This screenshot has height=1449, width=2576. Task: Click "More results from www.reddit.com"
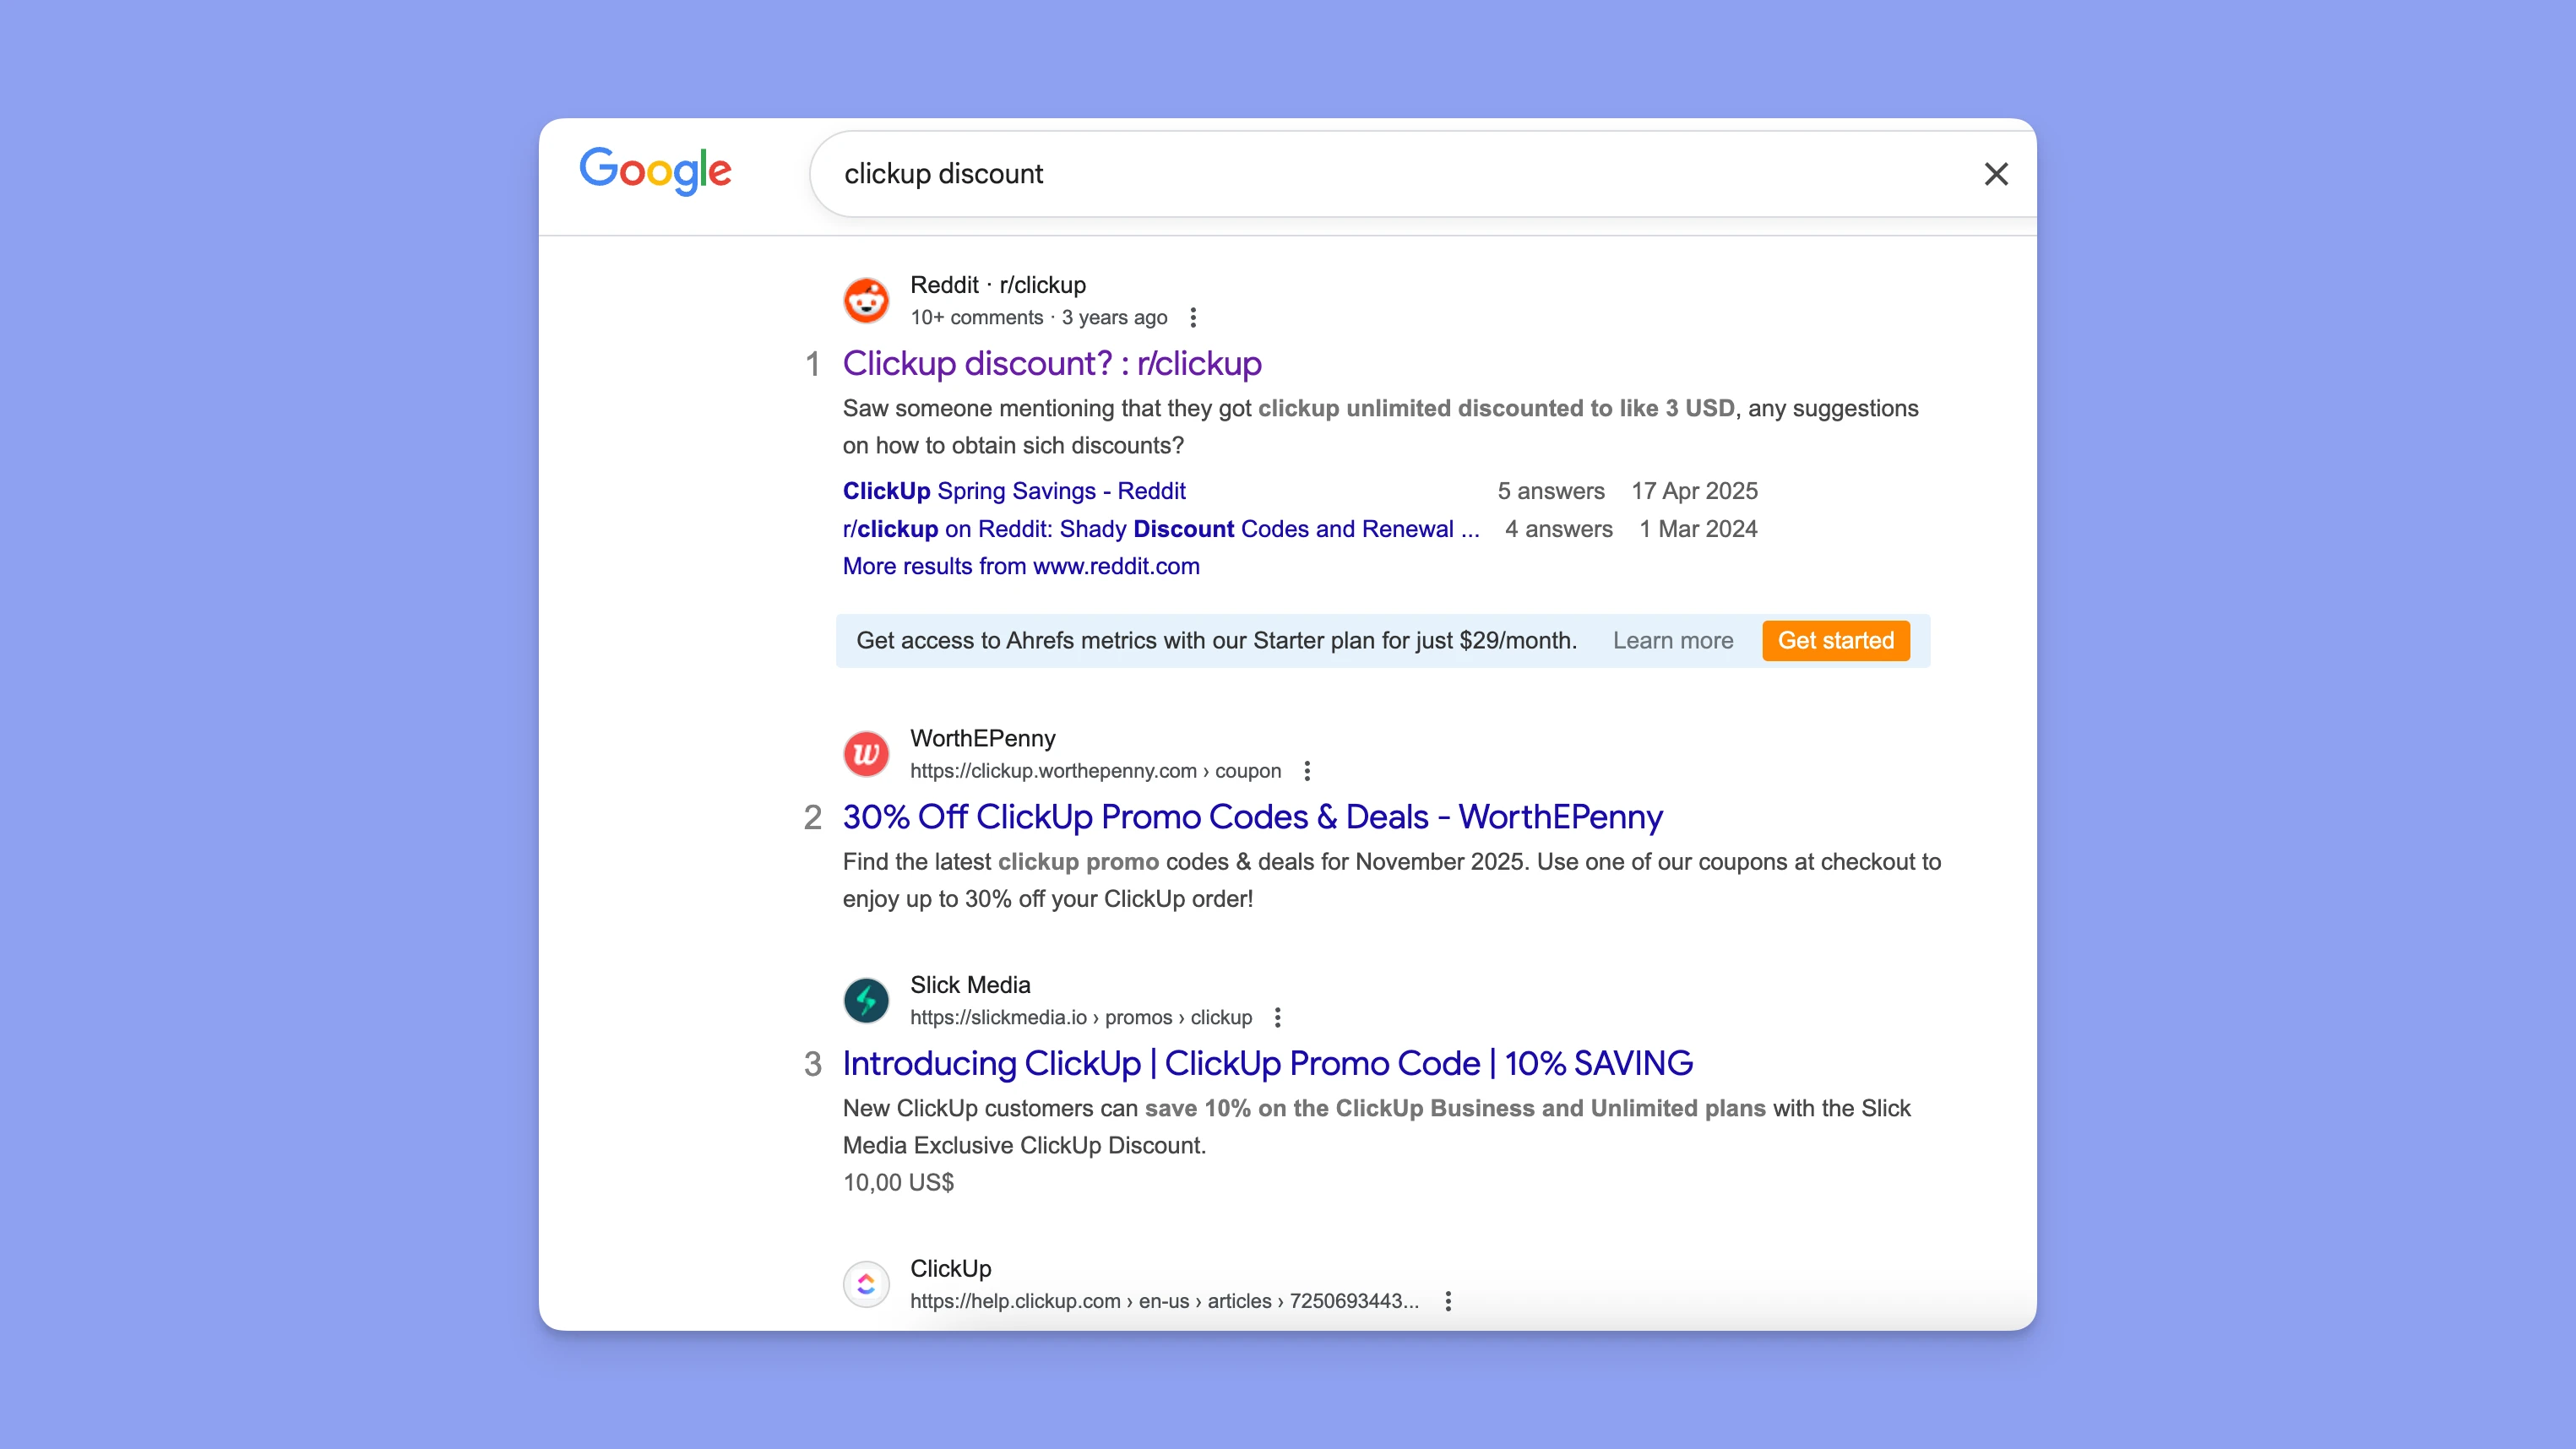click(1020, 566)
